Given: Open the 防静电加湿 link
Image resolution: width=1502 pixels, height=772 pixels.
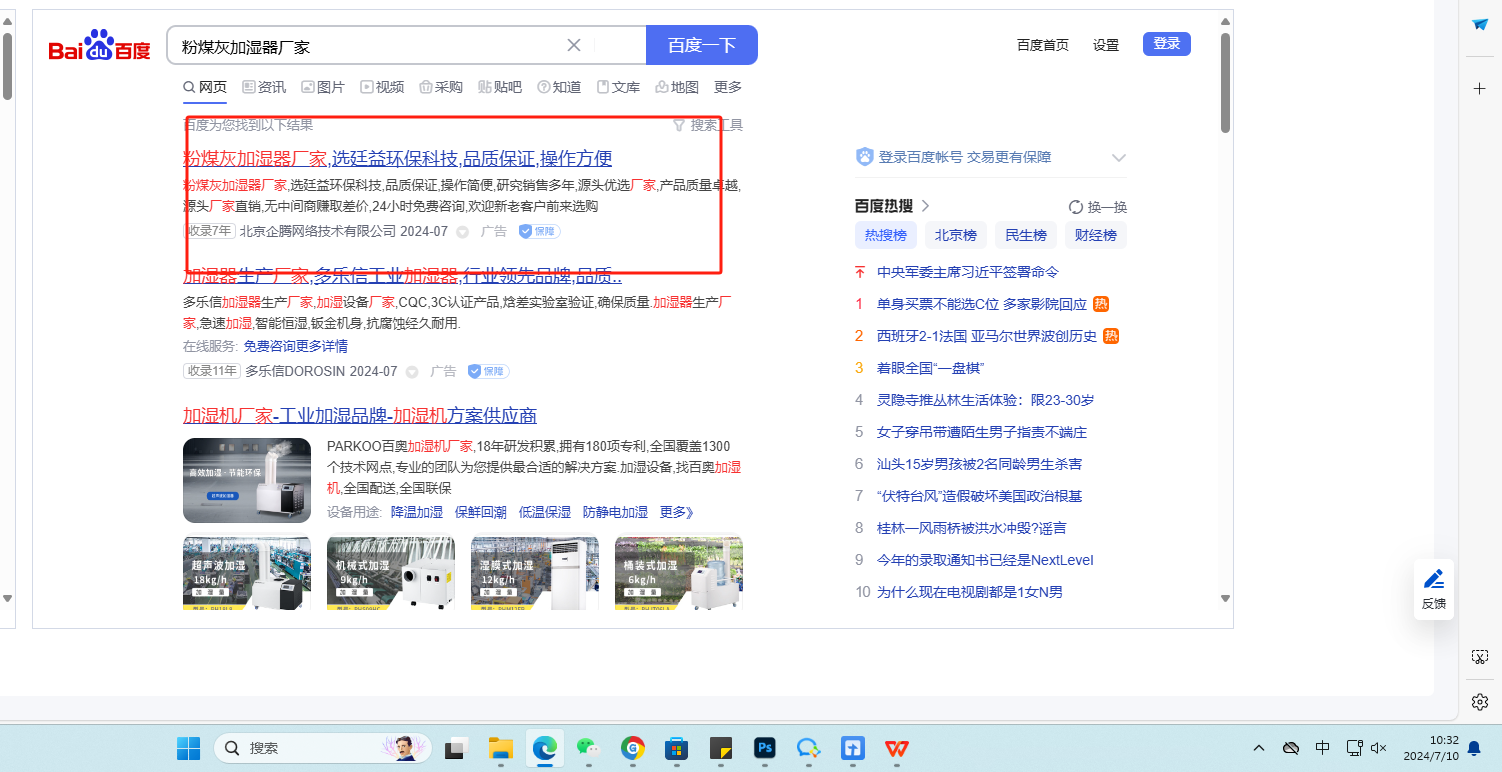Looking at the screenshot, I should click(x=615, y=512).
